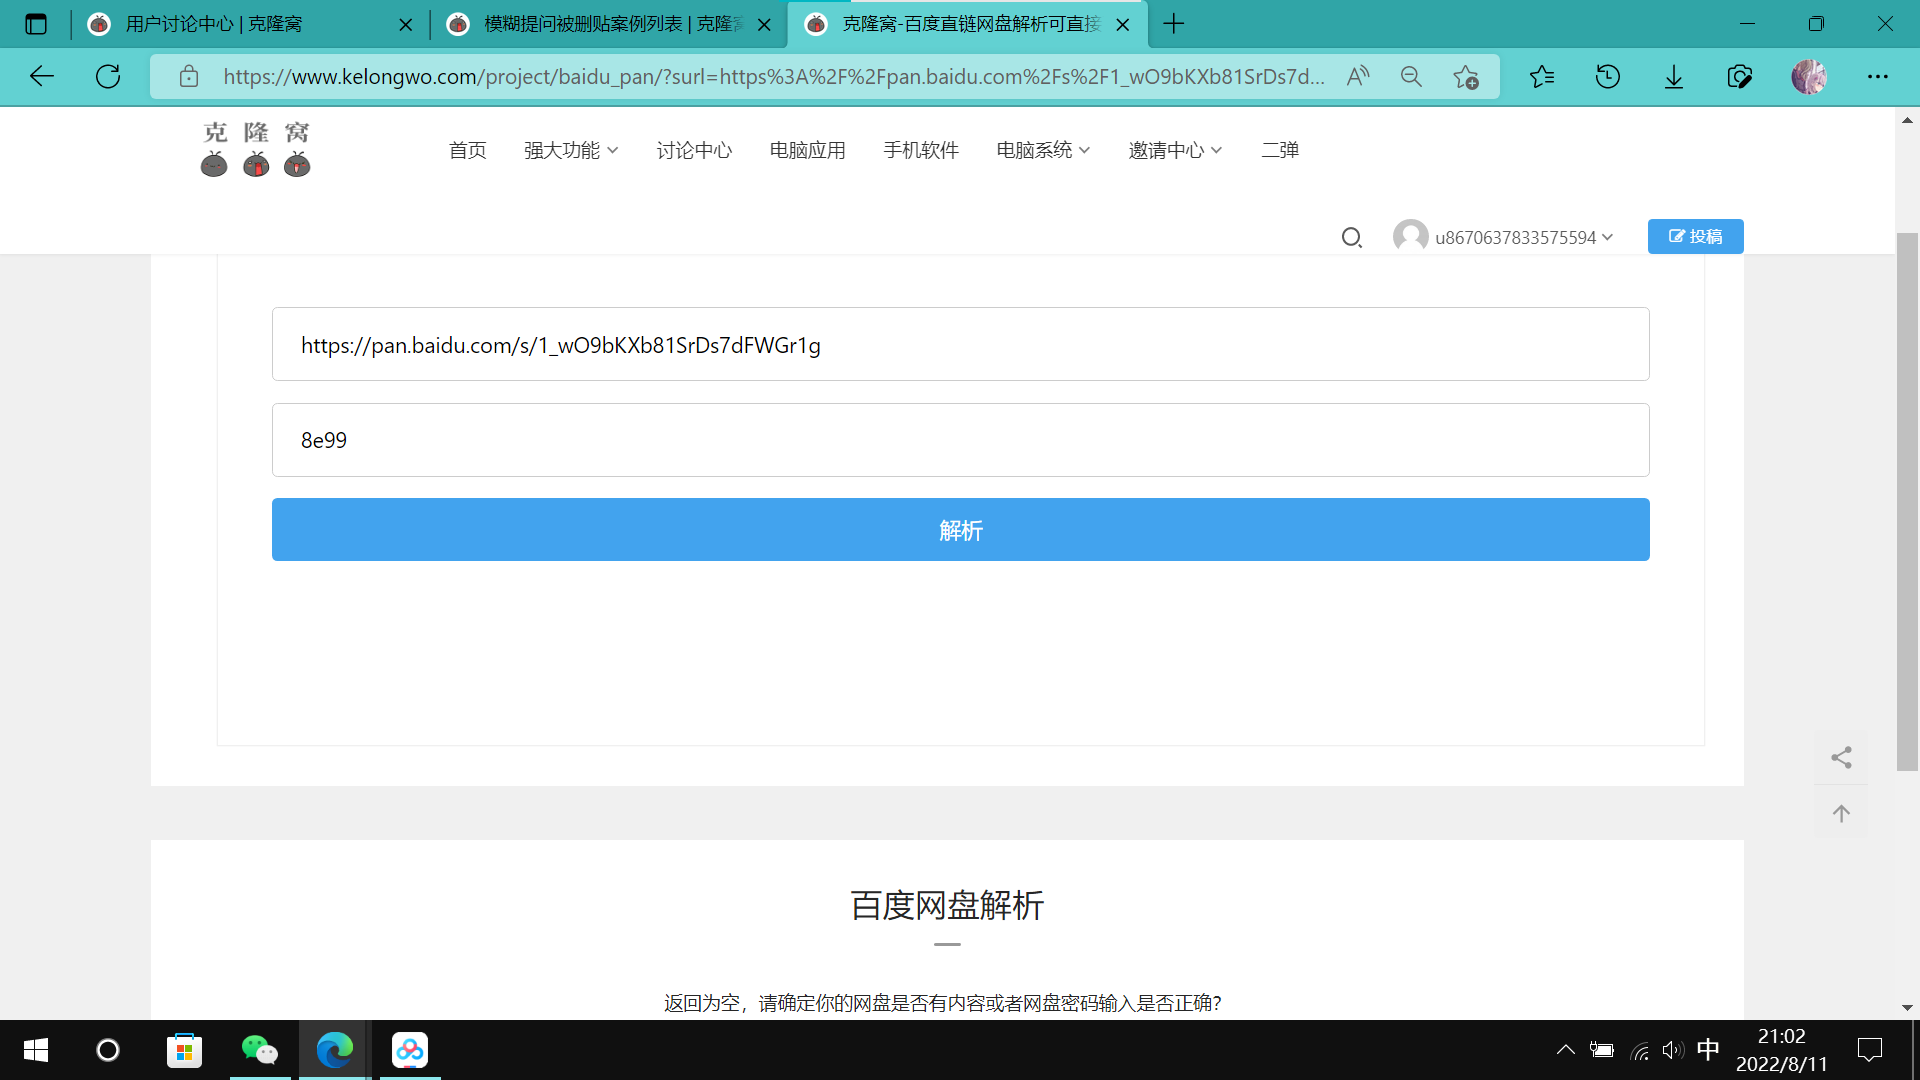Click the share icon on the right

point(1841,757)
